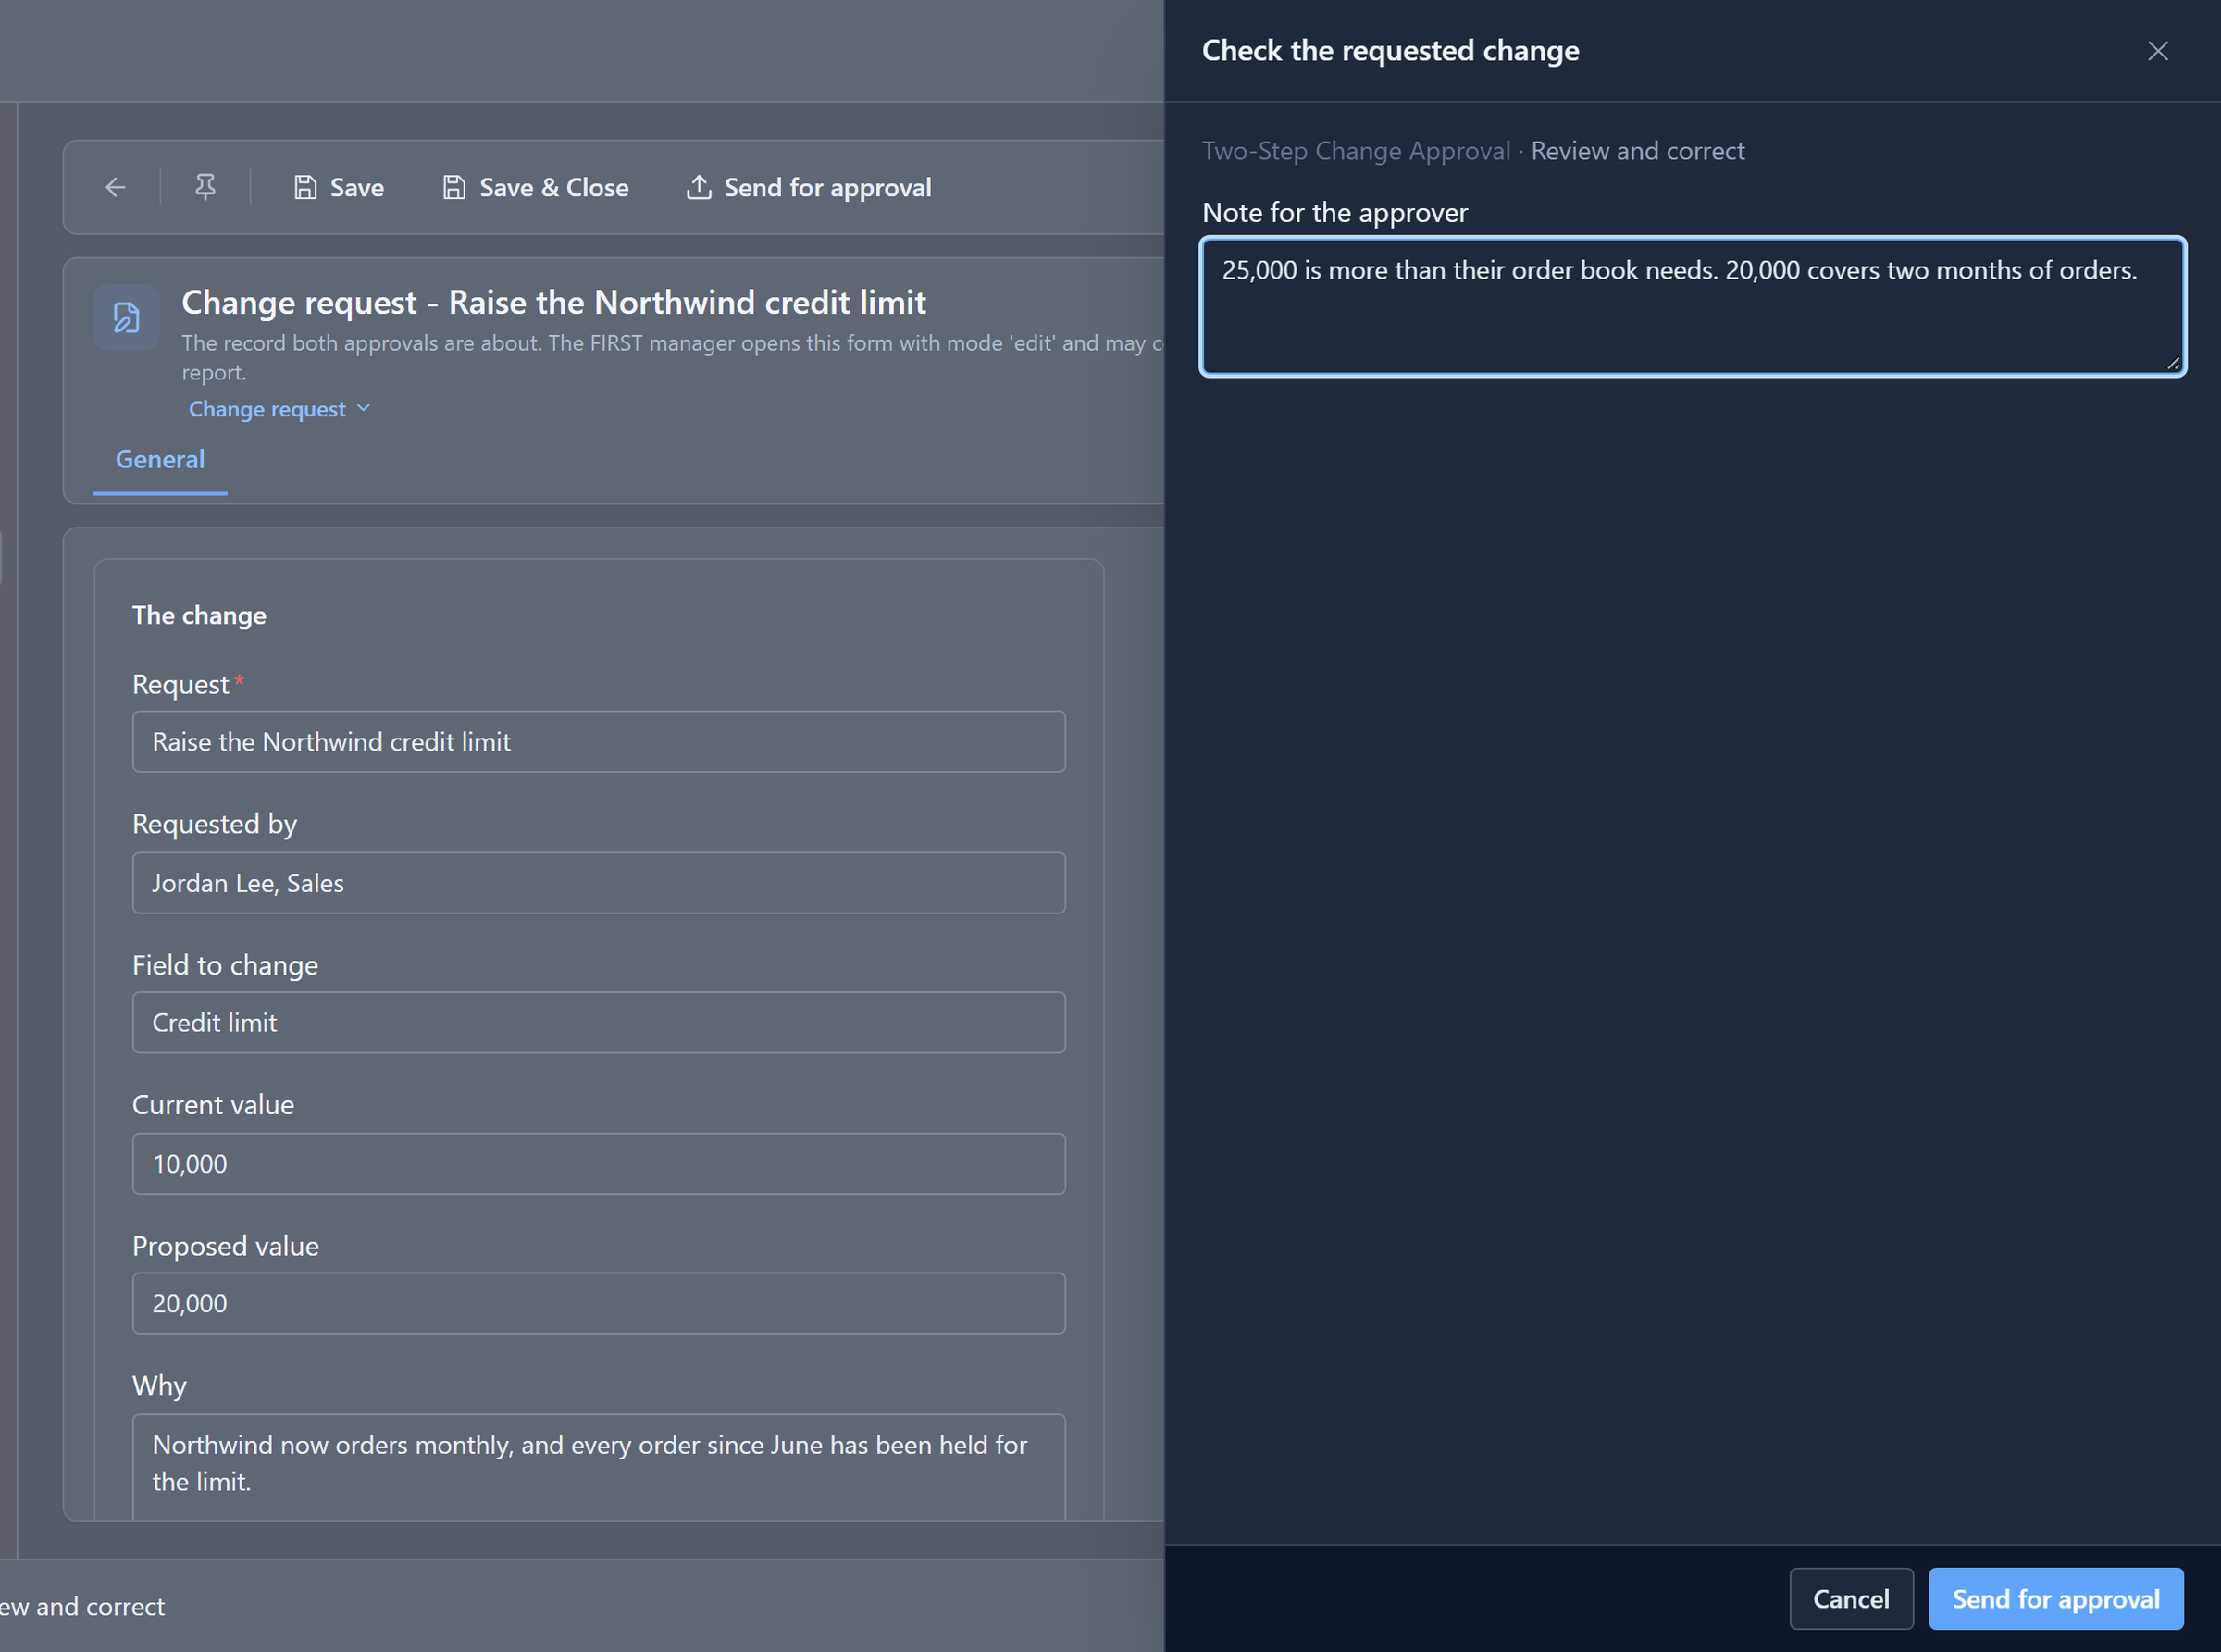Screen dimensions: 2221x1652
Task: Close the Check the requested change panel
Action: (2158, 51)
